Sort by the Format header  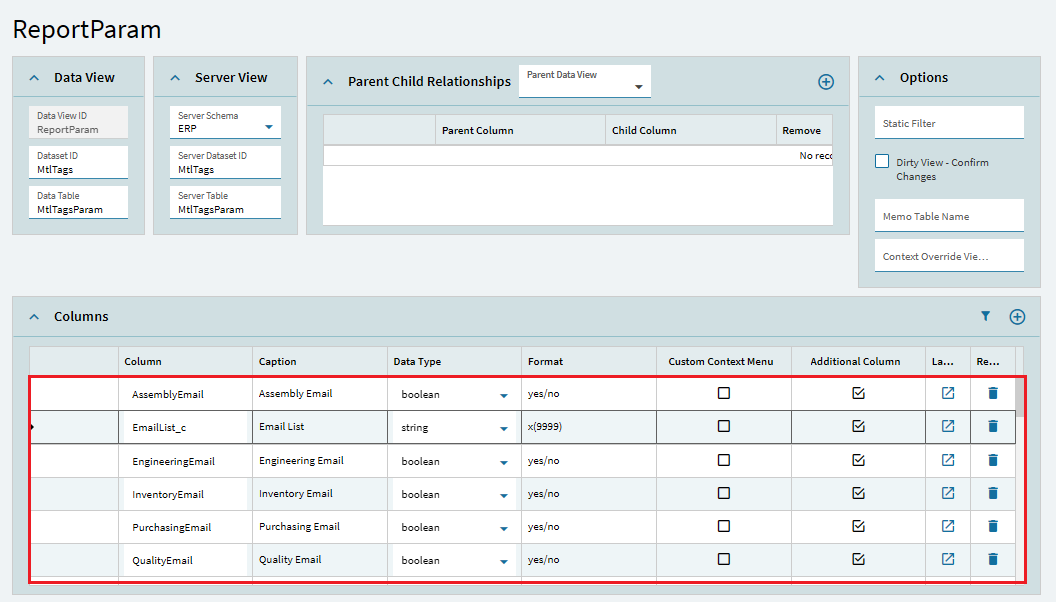click(589, 362)
